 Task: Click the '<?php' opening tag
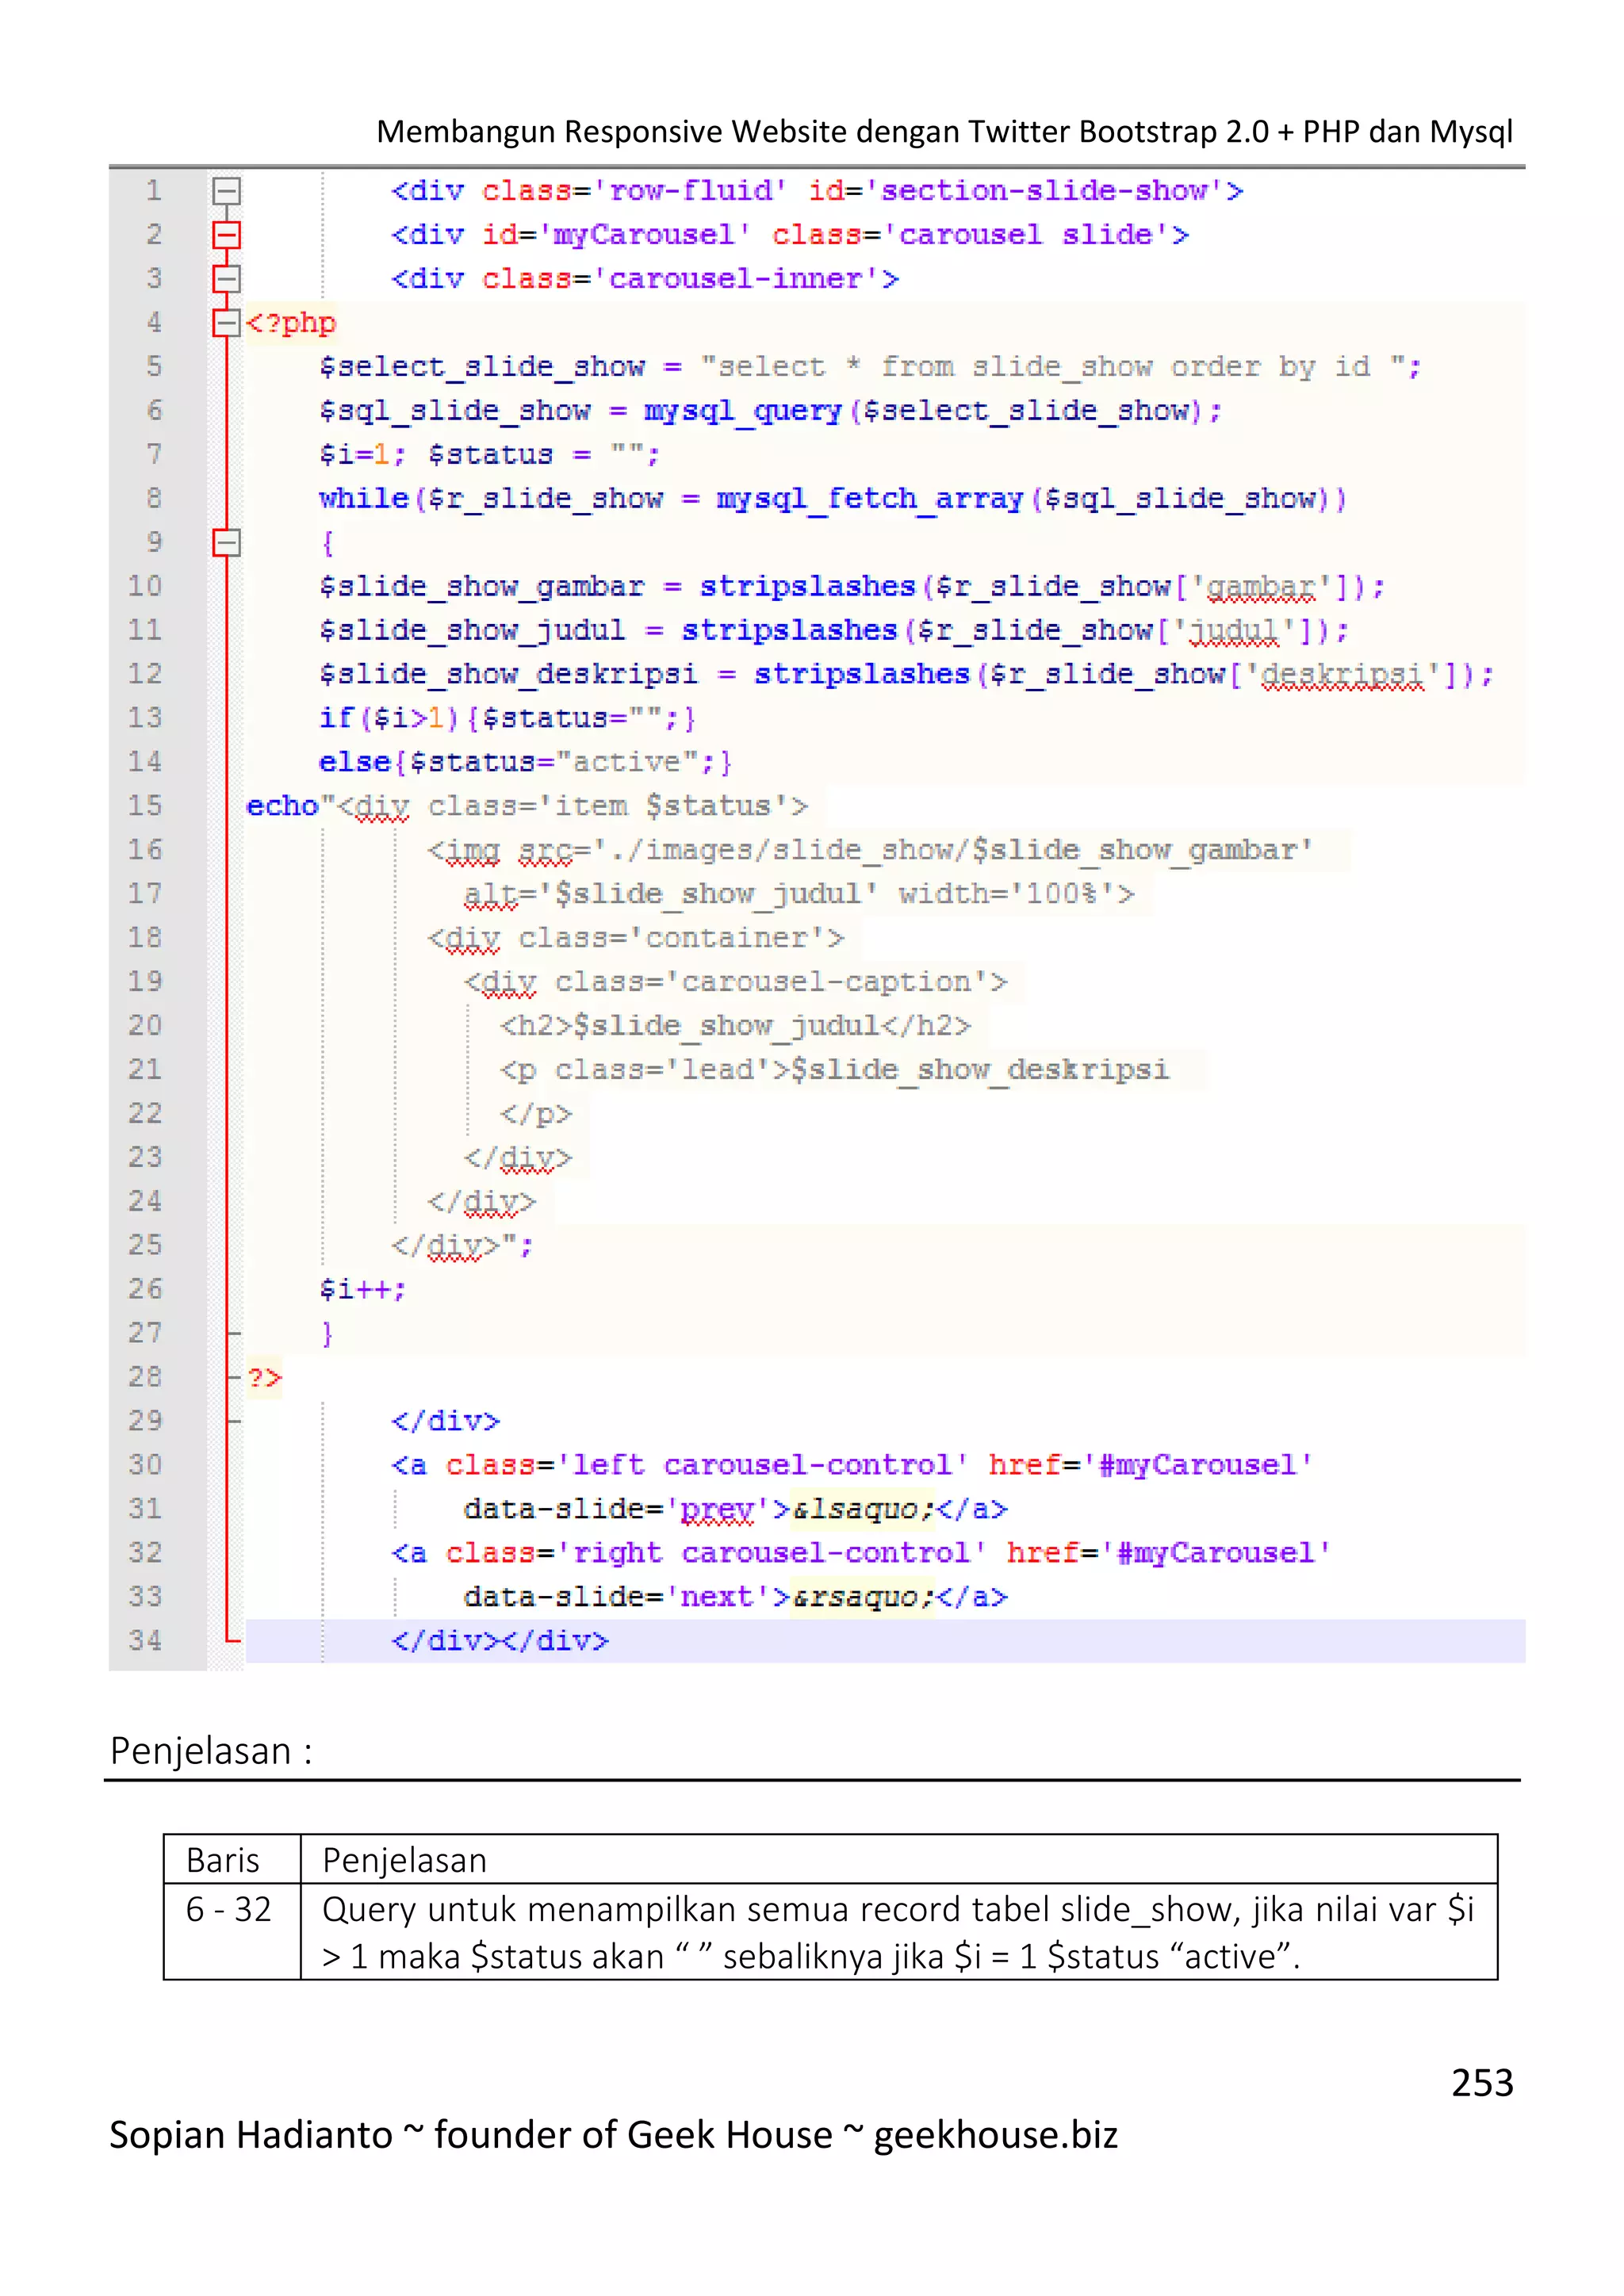(291, 323)
